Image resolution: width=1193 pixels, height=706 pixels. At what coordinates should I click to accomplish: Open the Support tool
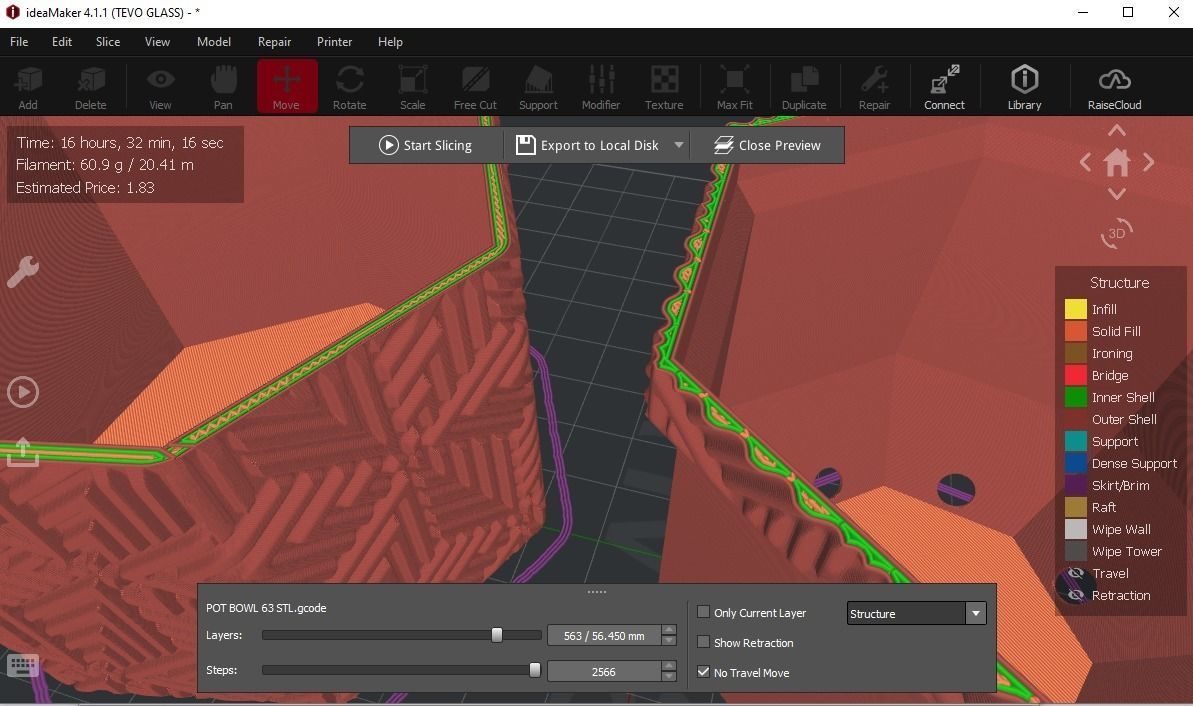(538, 87)
